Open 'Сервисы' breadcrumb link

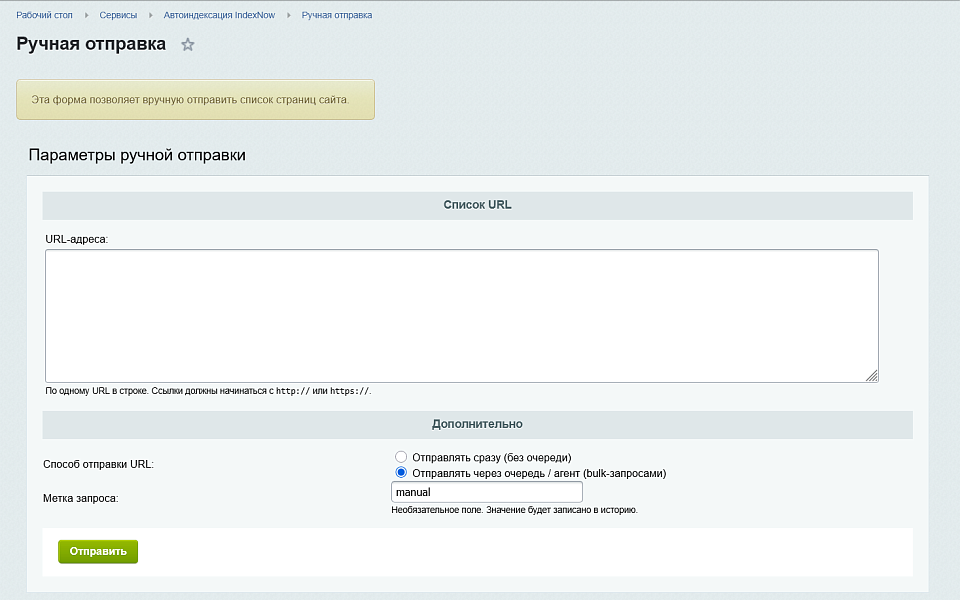pos(118,16)
